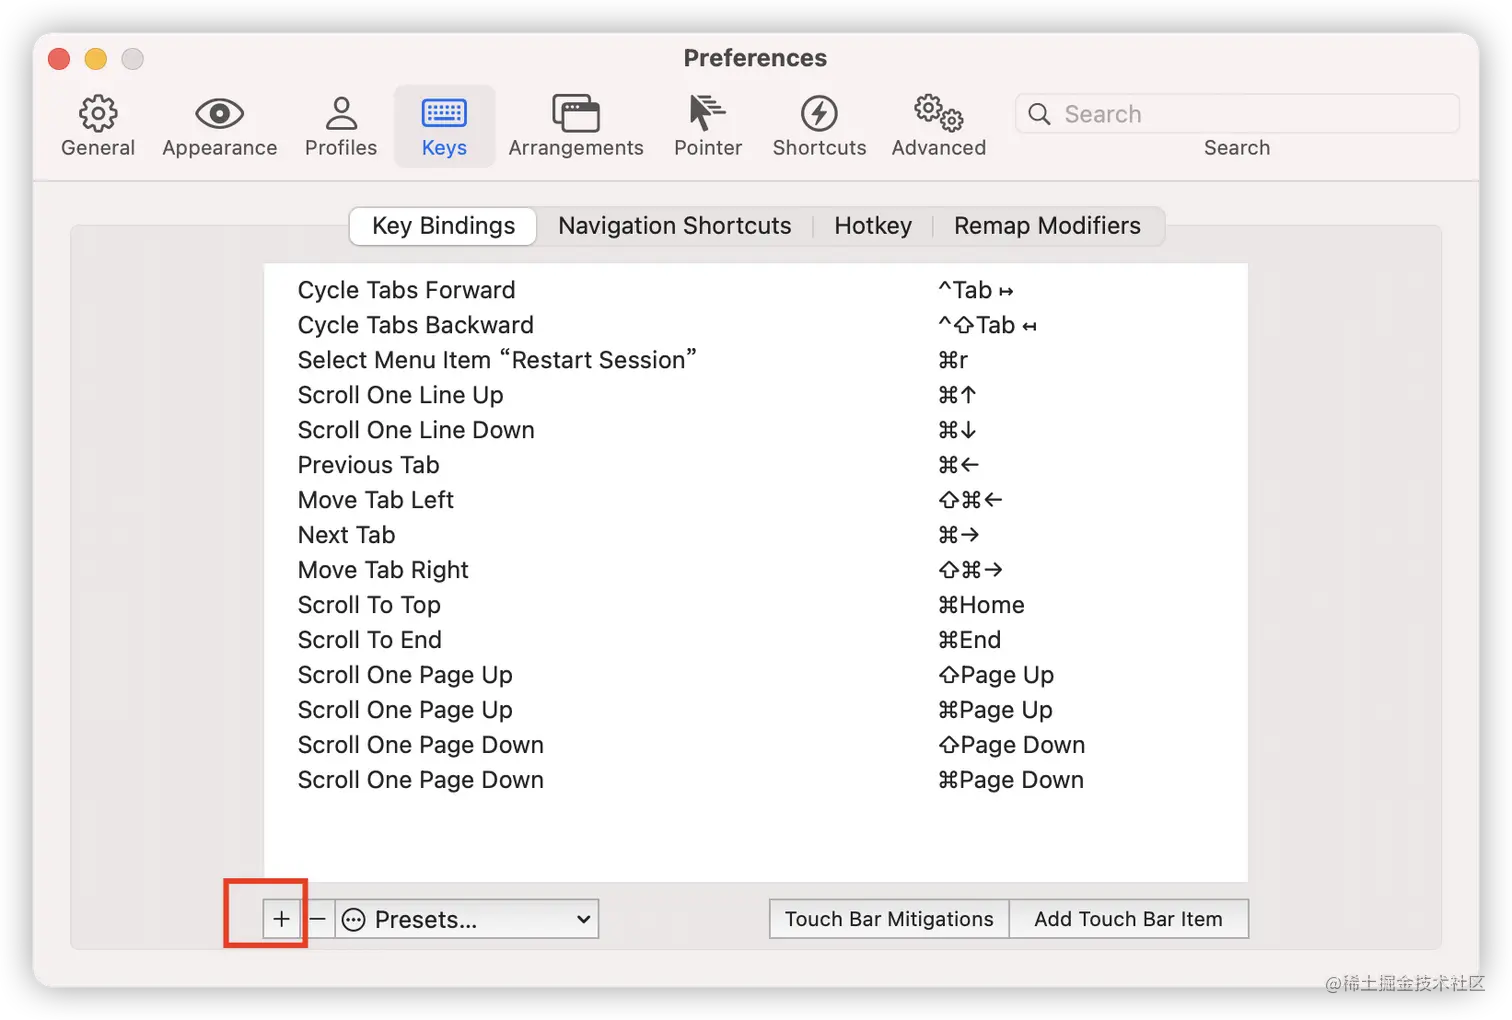Click the plus button to add key binding

282,919
